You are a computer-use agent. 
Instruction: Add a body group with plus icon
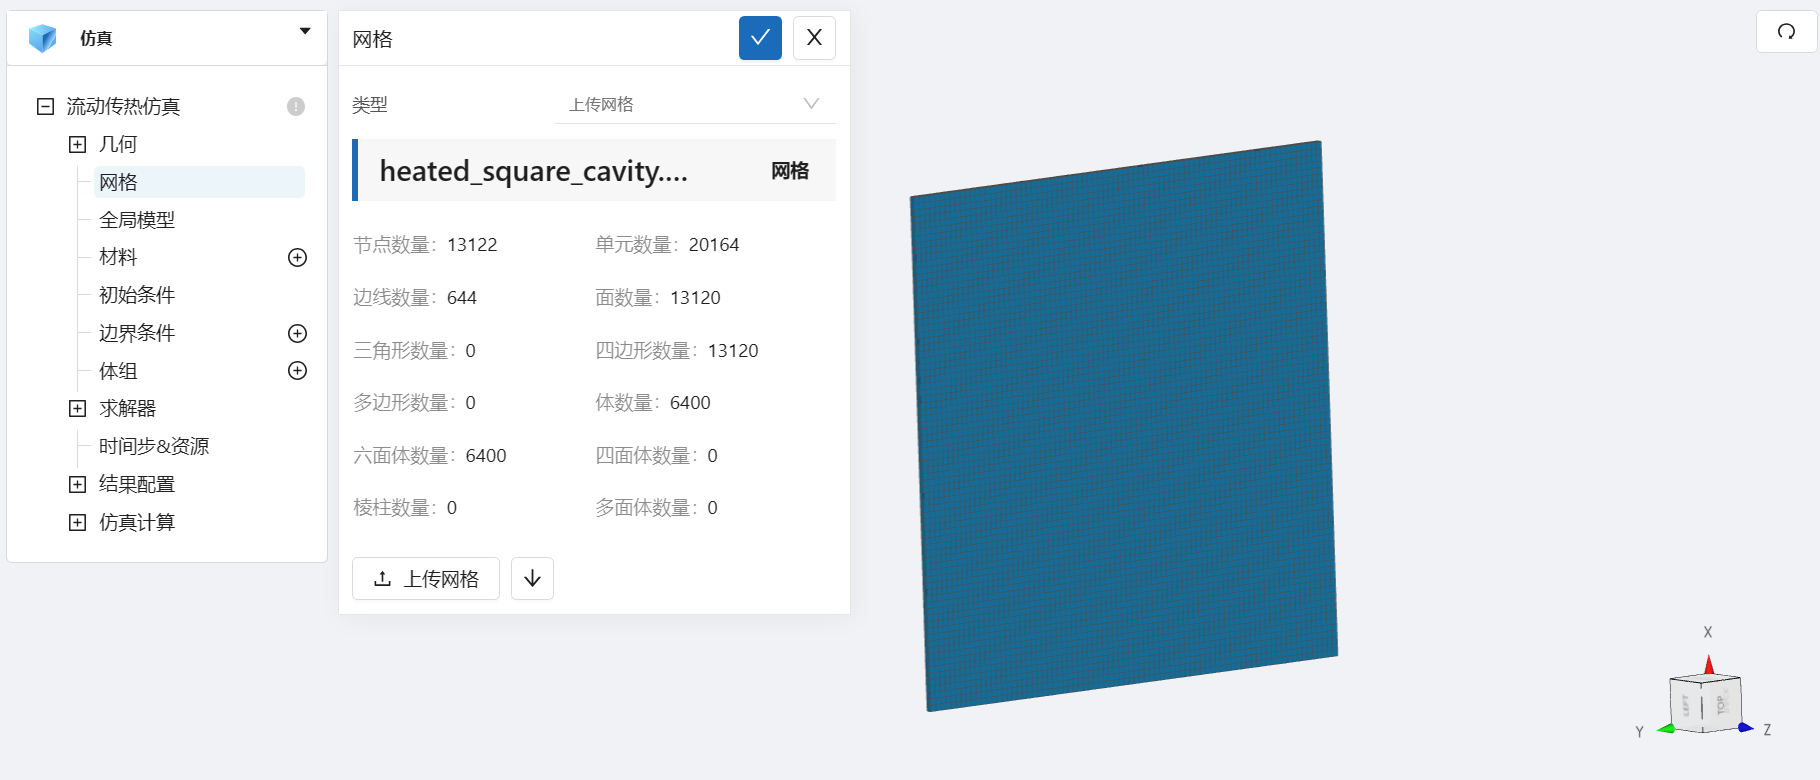pyautogui.click(x=297, y=370)
